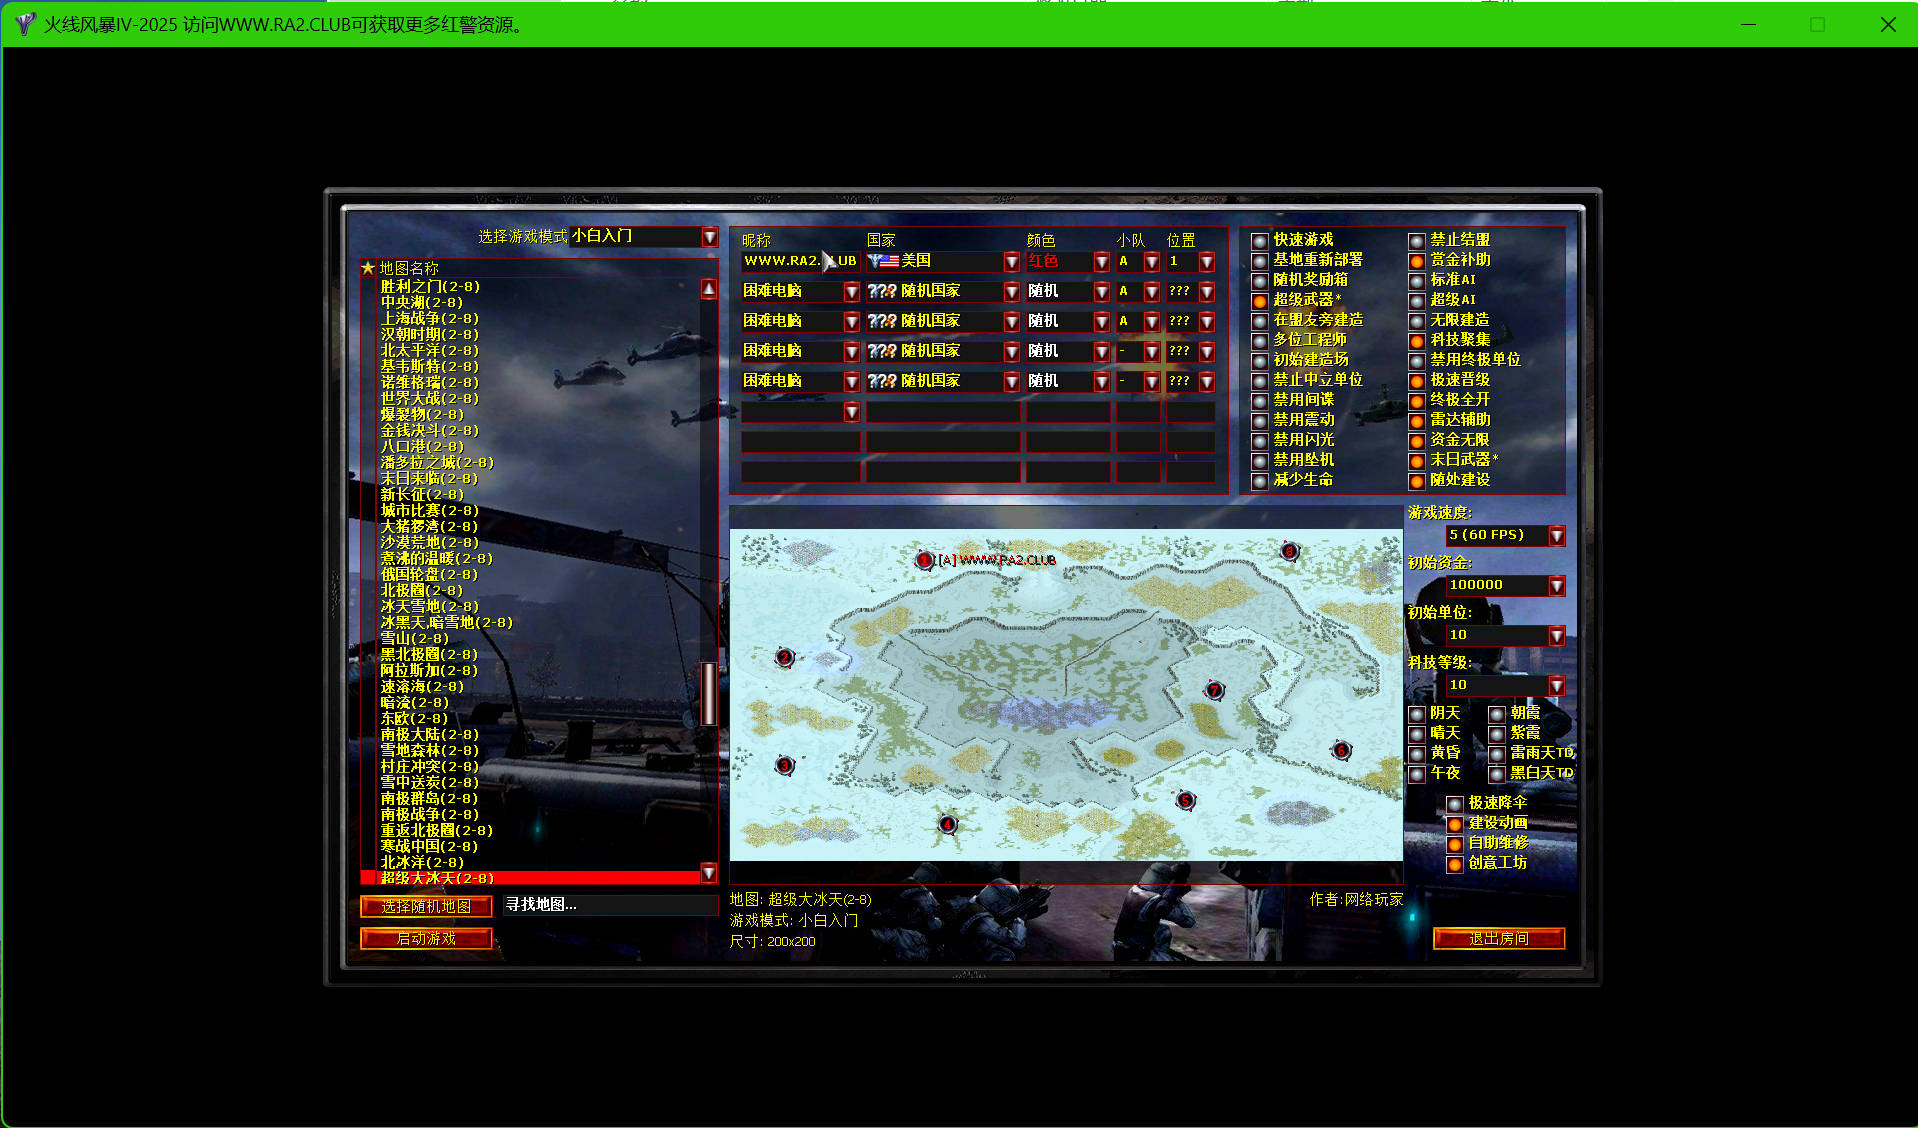Image resolution: width=1918 pixels, height=1128 pixels.
Task: Select the map 上海战争(2-8)
Action: tap(430, 319)
